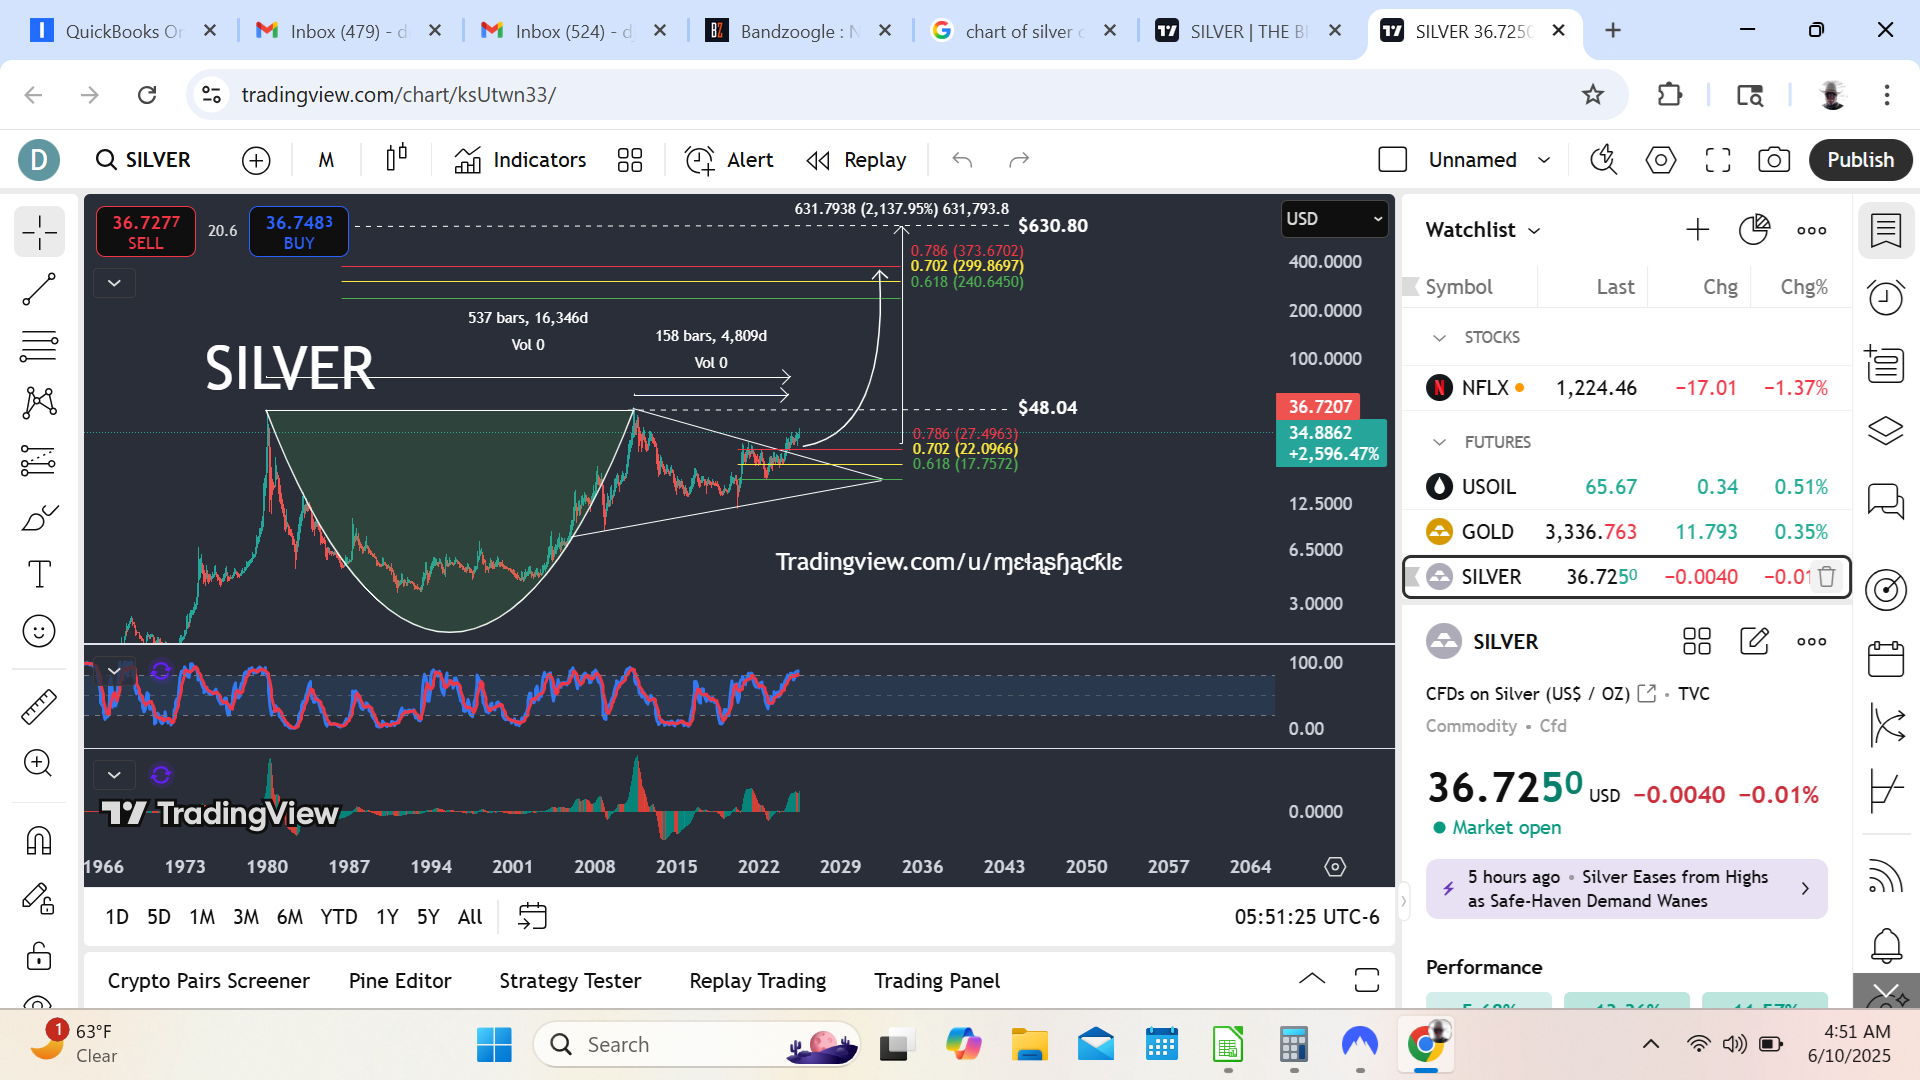1920x1080 pixels.
Task: Open the Alerts clock icon in right sidebar
Action: point(1886,297)
